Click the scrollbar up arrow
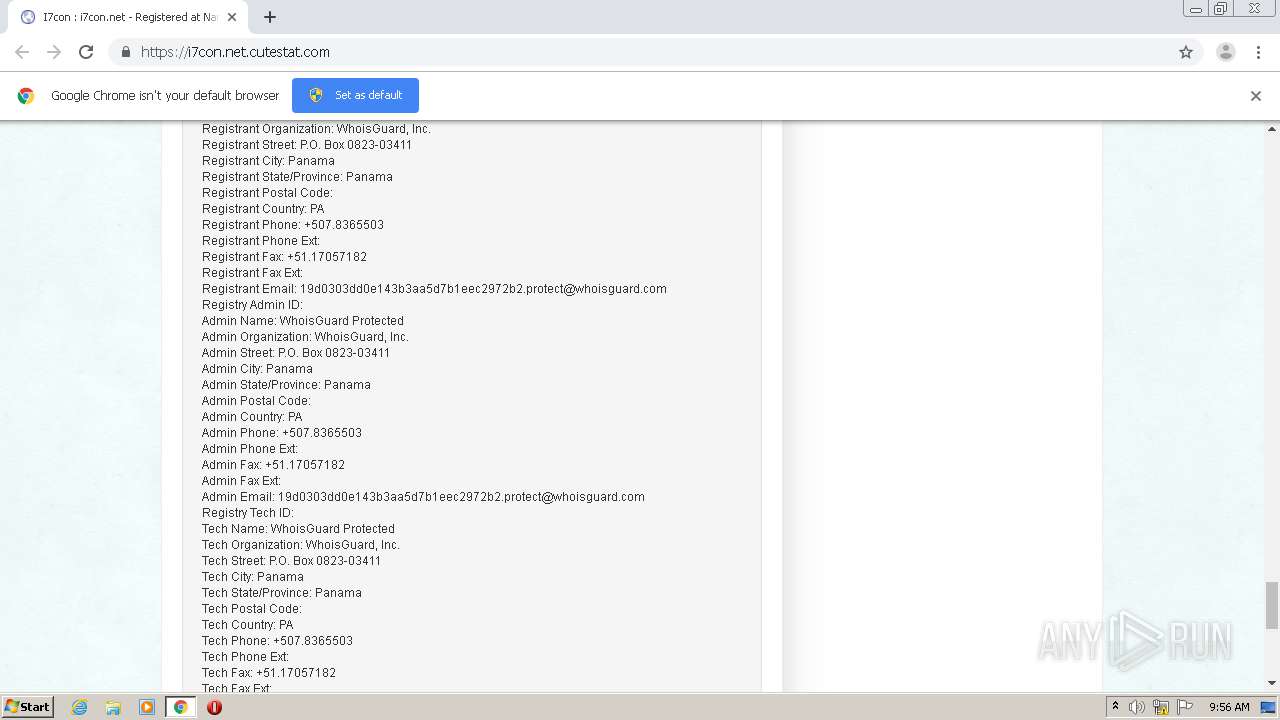The width and height of the screenshot is (1280, 720). click(1272, 129)
